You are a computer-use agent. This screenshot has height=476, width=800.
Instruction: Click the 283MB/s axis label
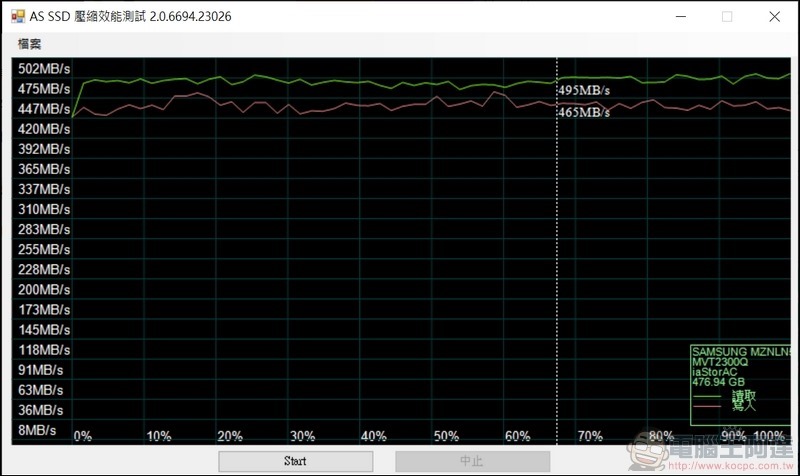click(x=44, y=229)
